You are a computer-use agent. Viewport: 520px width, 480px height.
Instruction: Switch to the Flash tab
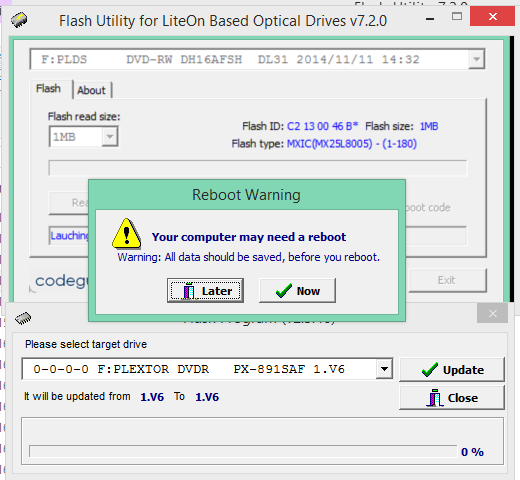49,89
